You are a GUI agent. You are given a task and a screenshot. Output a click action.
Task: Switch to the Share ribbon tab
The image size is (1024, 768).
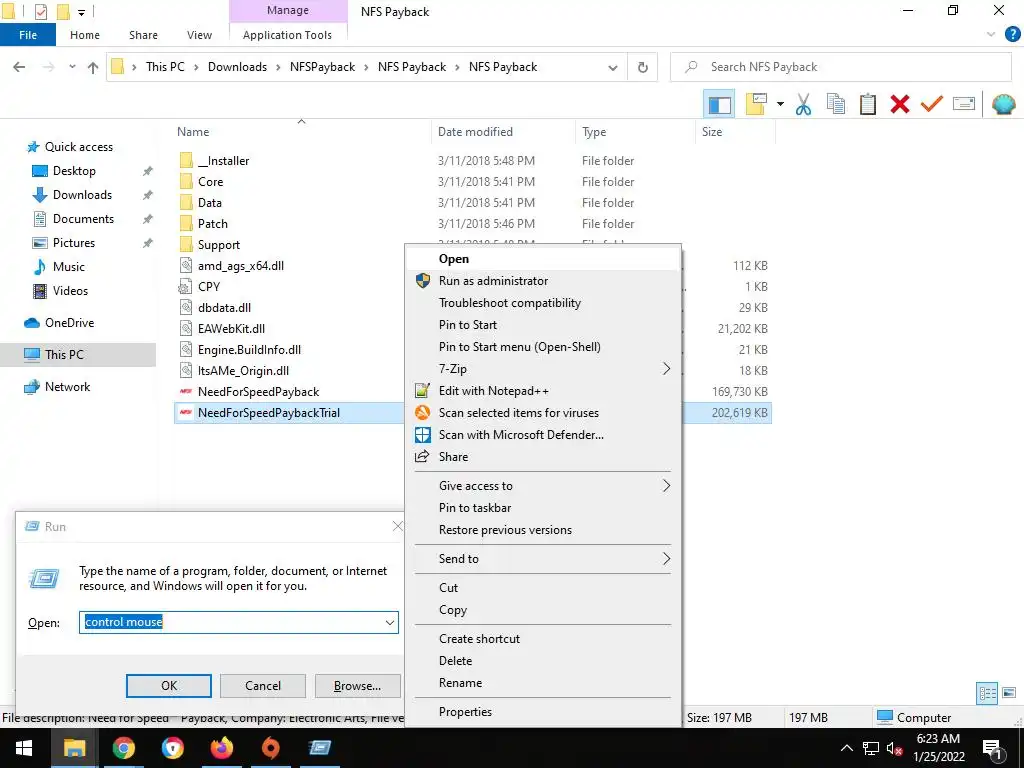[x=143, y=35]
